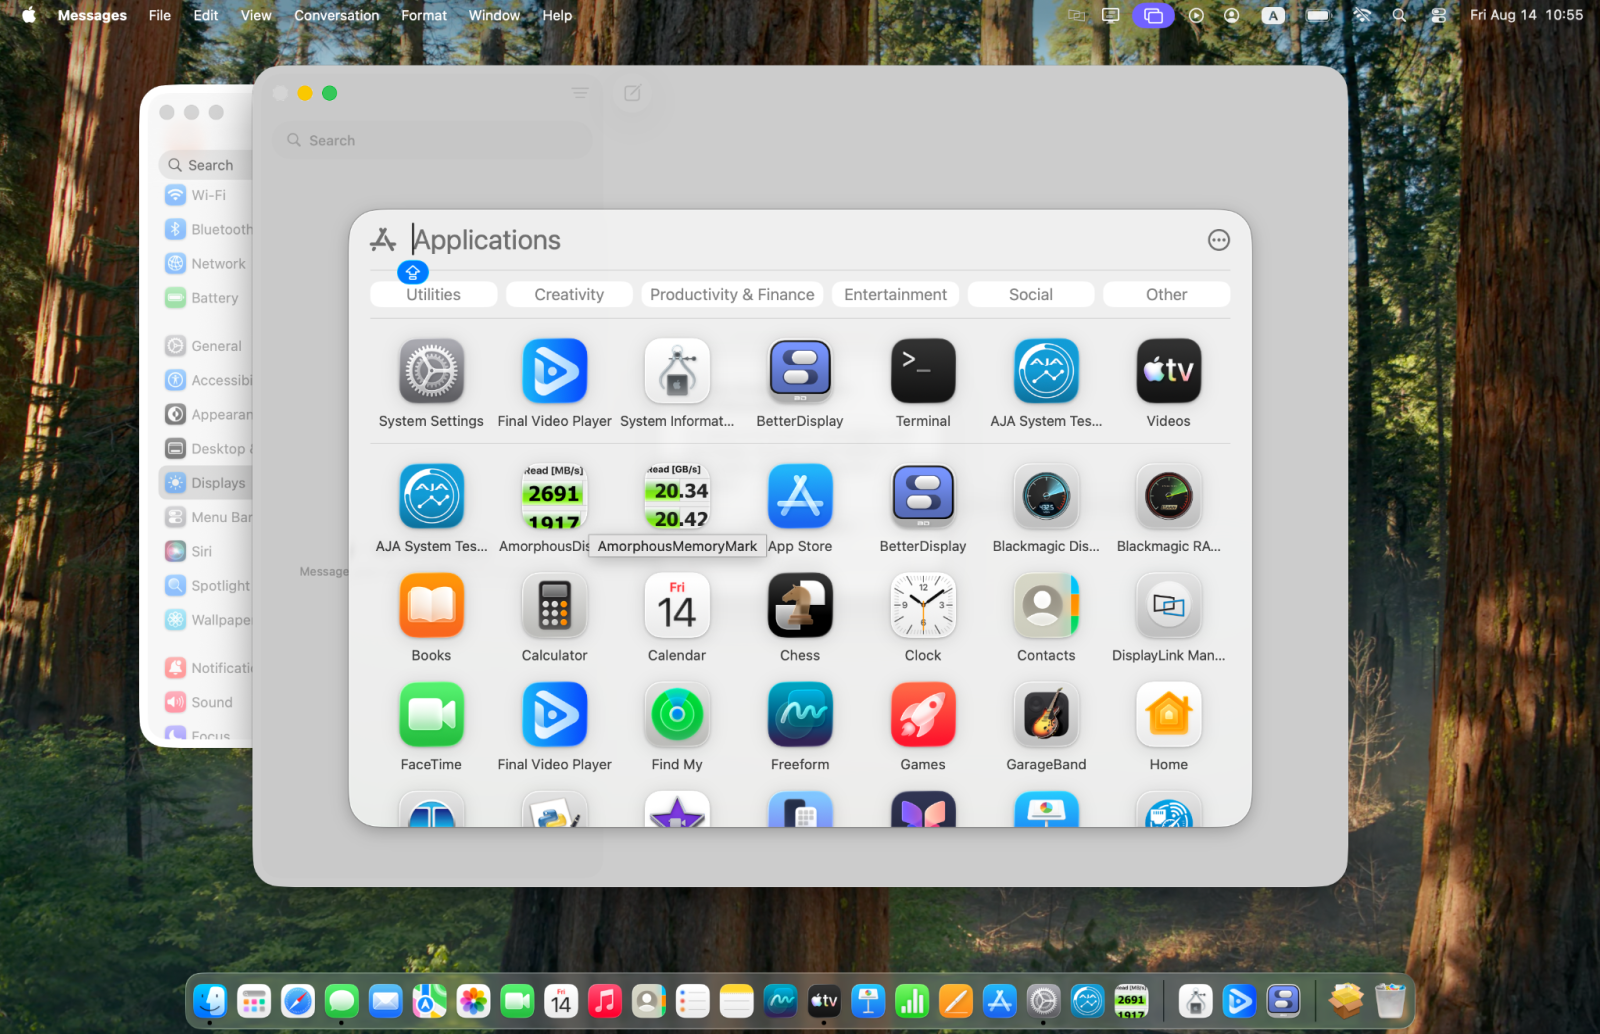The image size is (1600, 1034).
Task: Filter apps by Social
Action: coord(1031,294)
